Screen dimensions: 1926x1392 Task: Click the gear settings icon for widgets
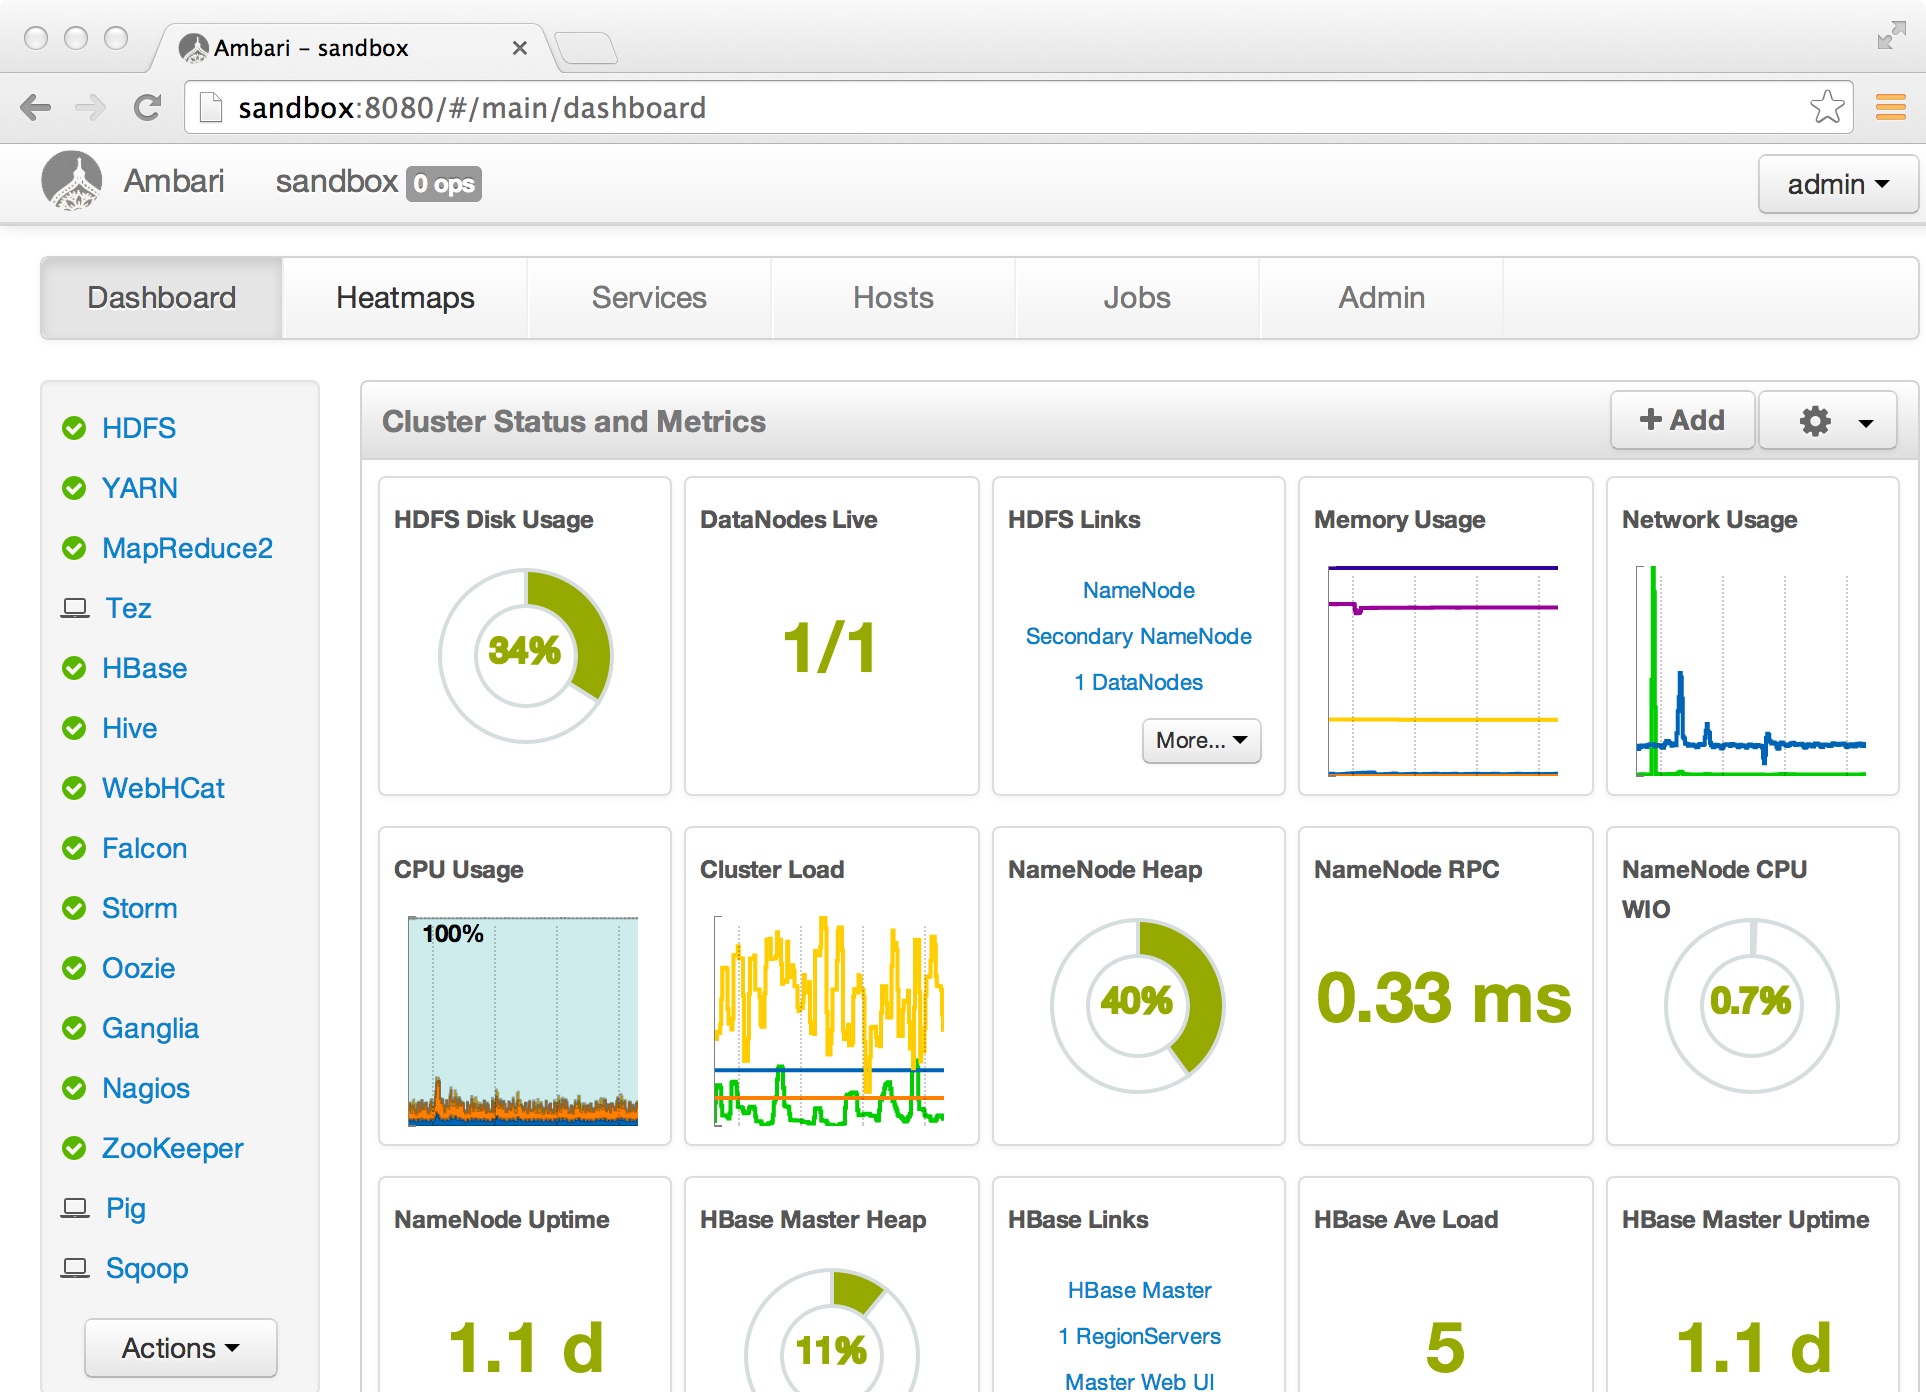click(1815, 421)
